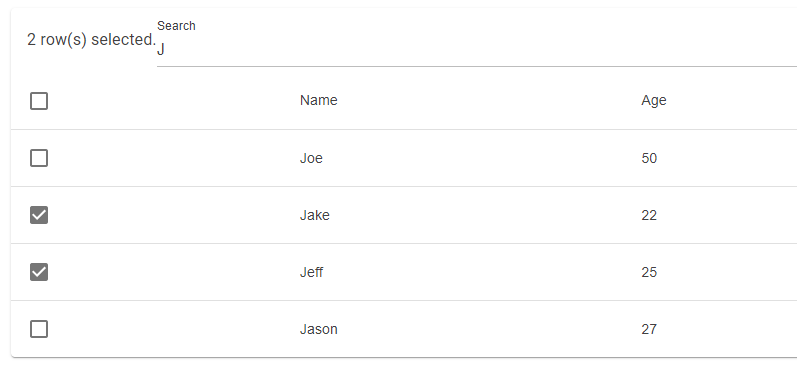Tick the checkbox next to Jason
797x369 pixels.
pos(39,329)
